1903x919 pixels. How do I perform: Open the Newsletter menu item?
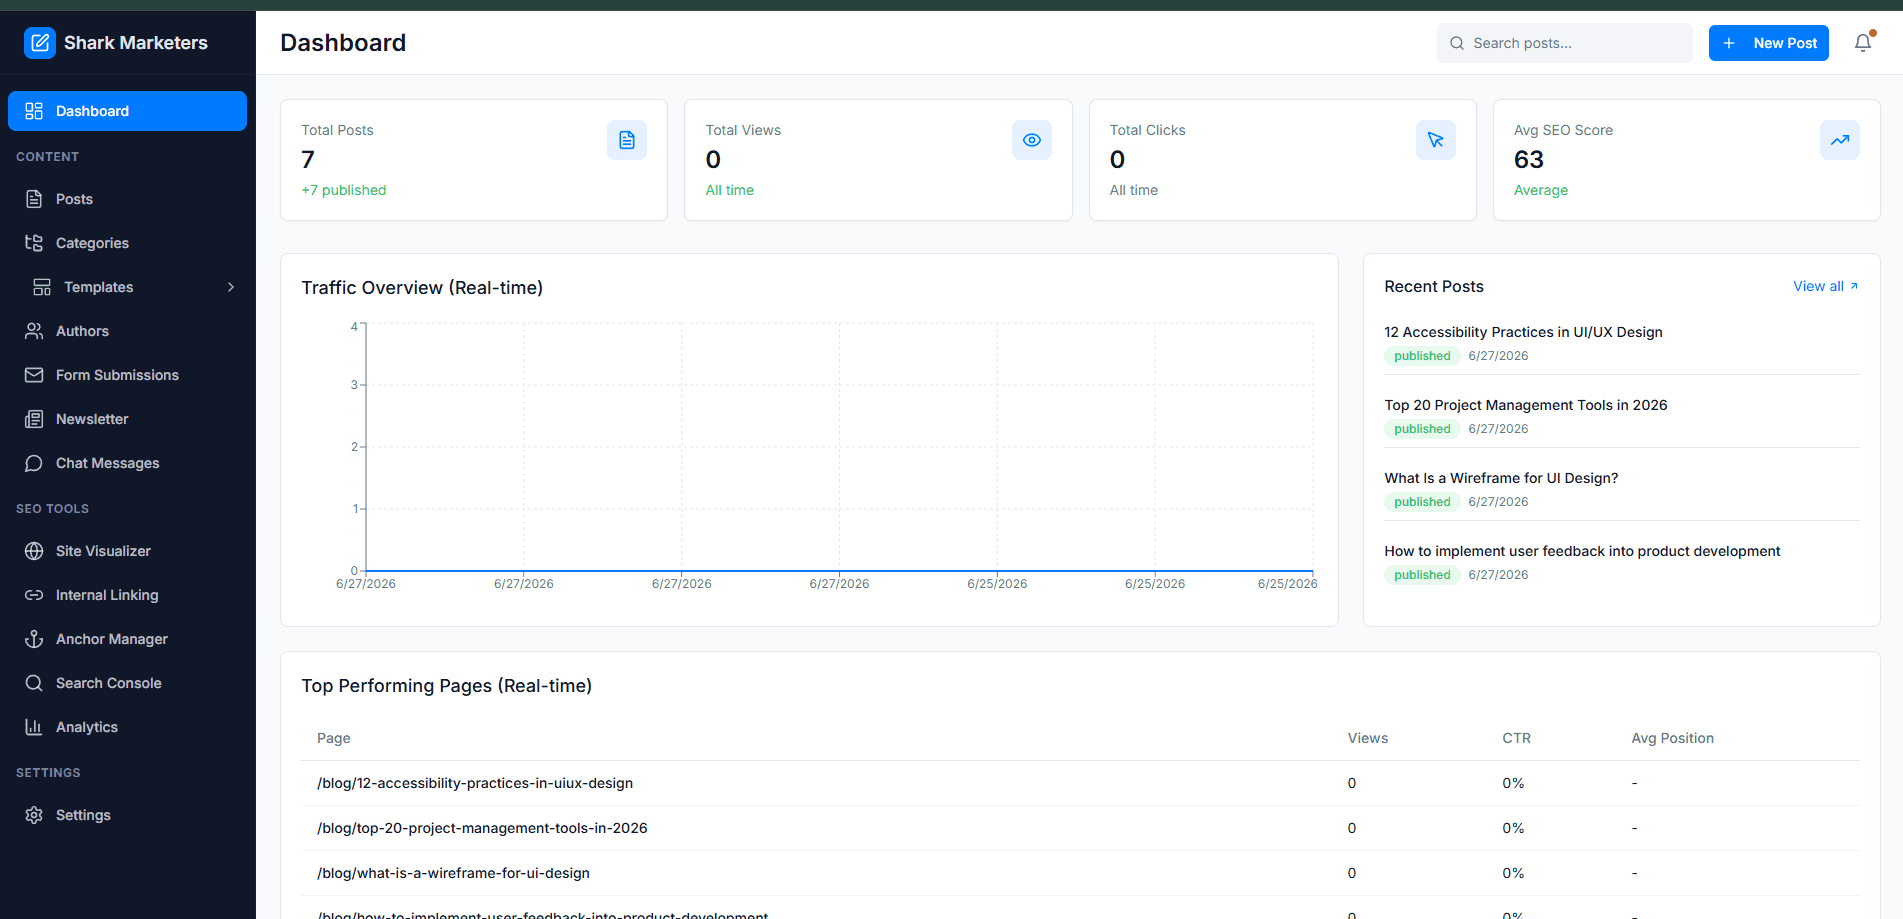pos(127,419)
